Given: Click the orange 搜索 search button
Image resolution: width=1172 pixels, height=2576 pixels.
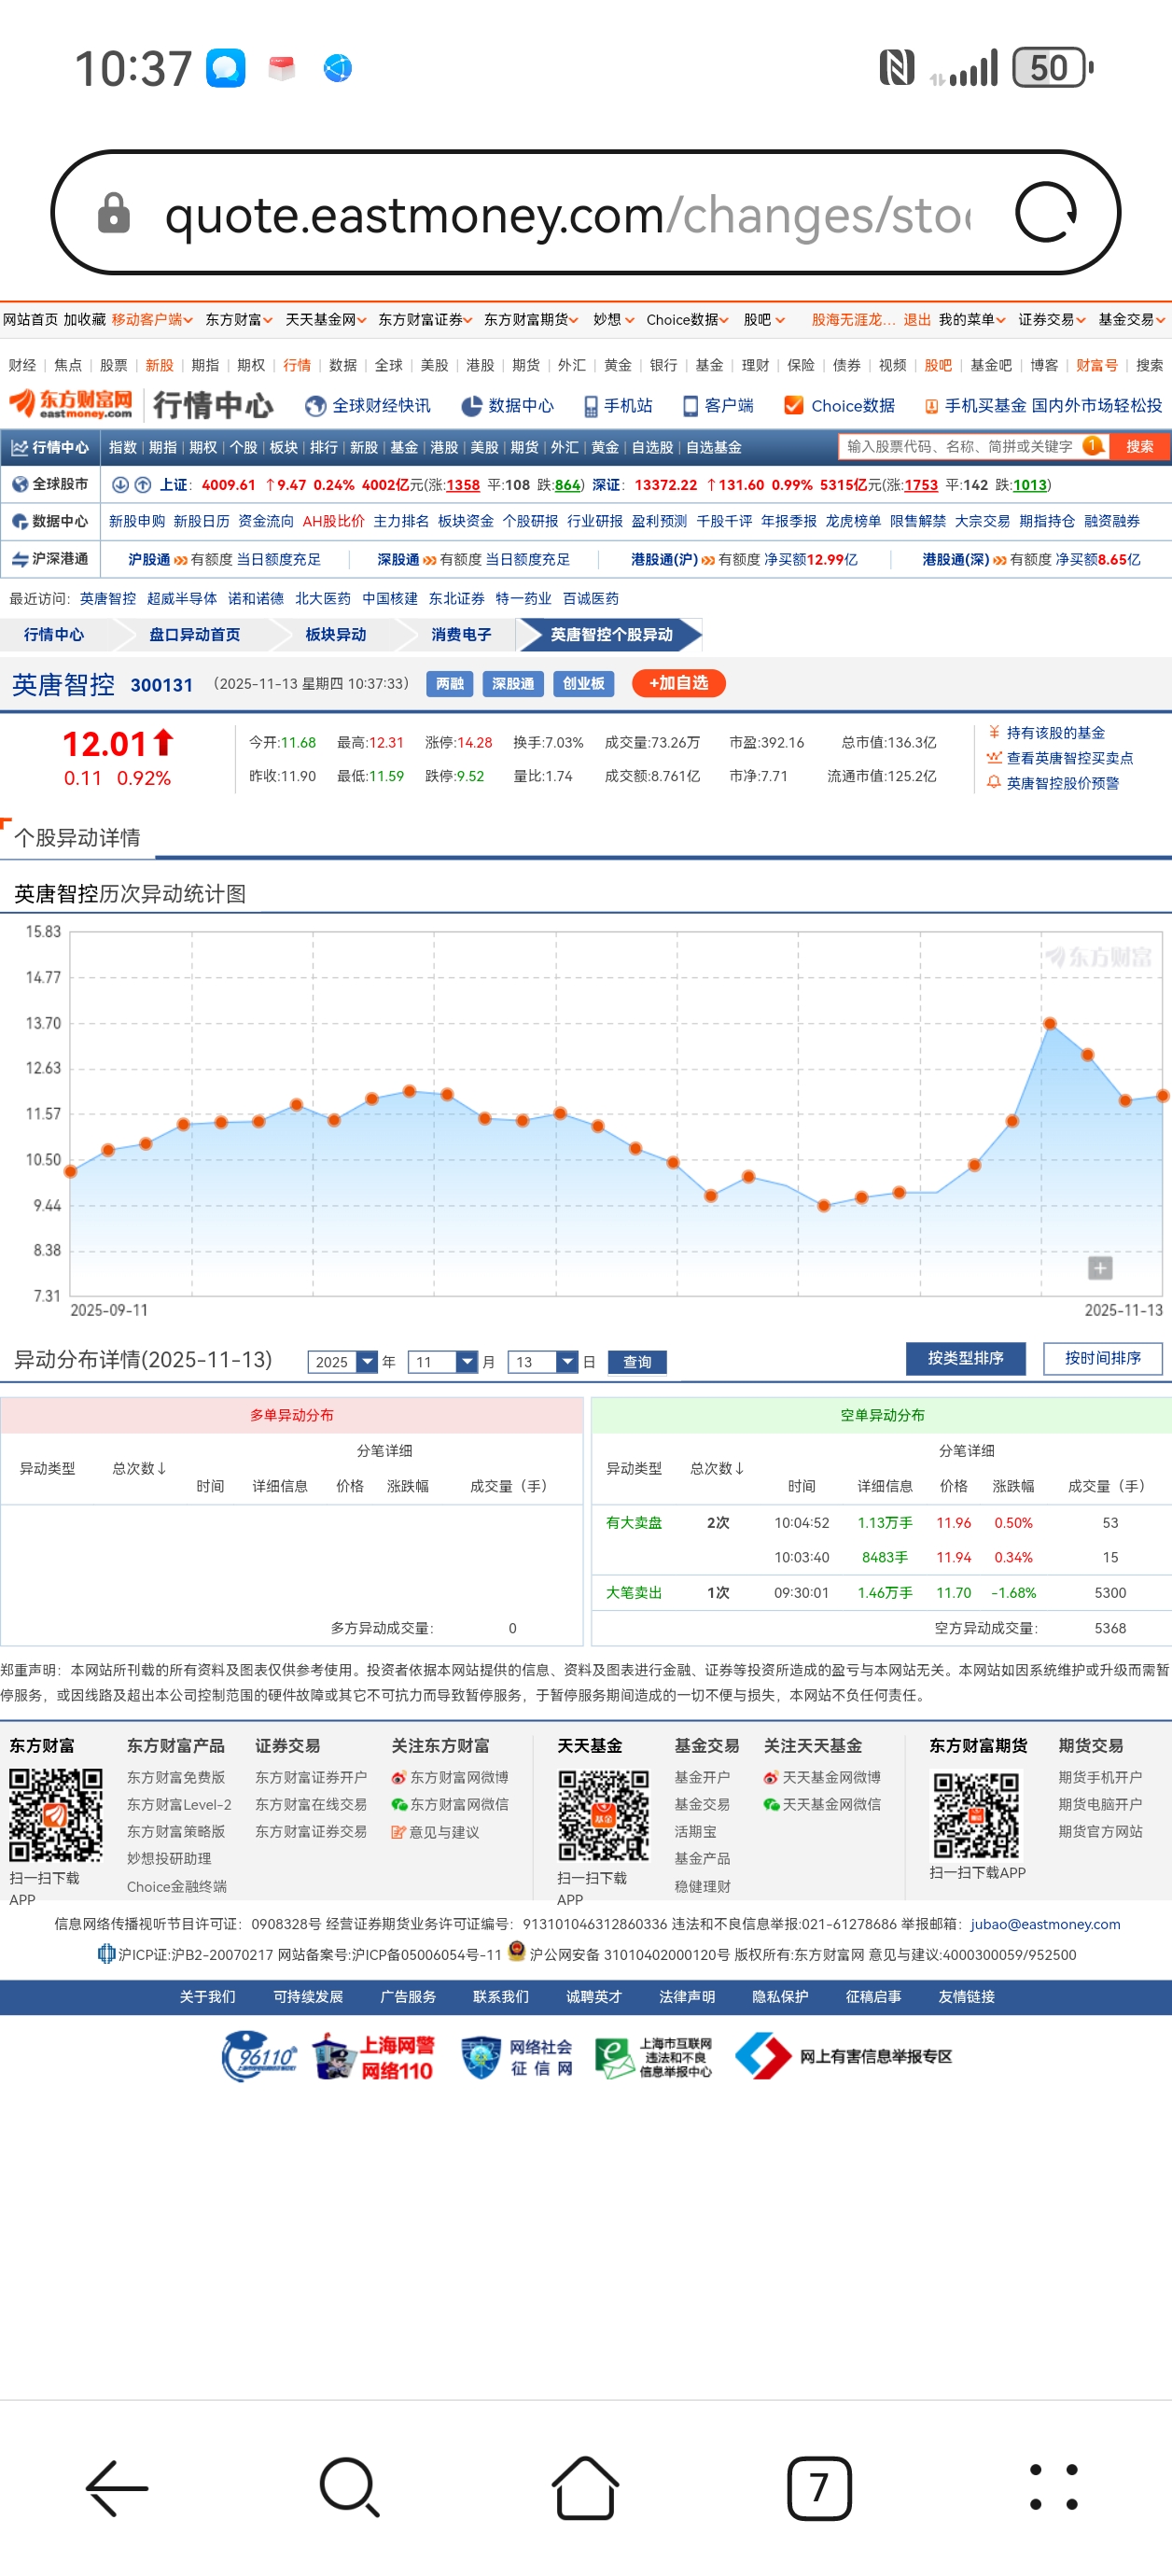Looking at the screenshot, I should (x=1139, y=447).
